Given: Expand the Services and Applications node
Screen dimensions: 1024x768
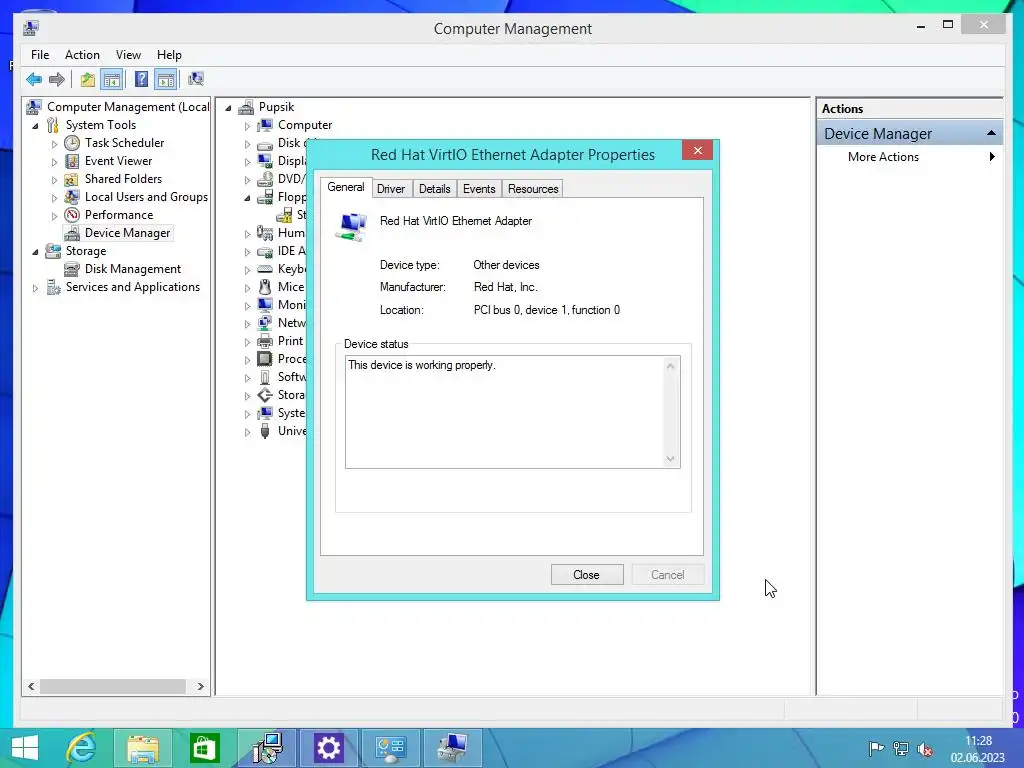Looking at the screenshot, I should tap(35, 287).
